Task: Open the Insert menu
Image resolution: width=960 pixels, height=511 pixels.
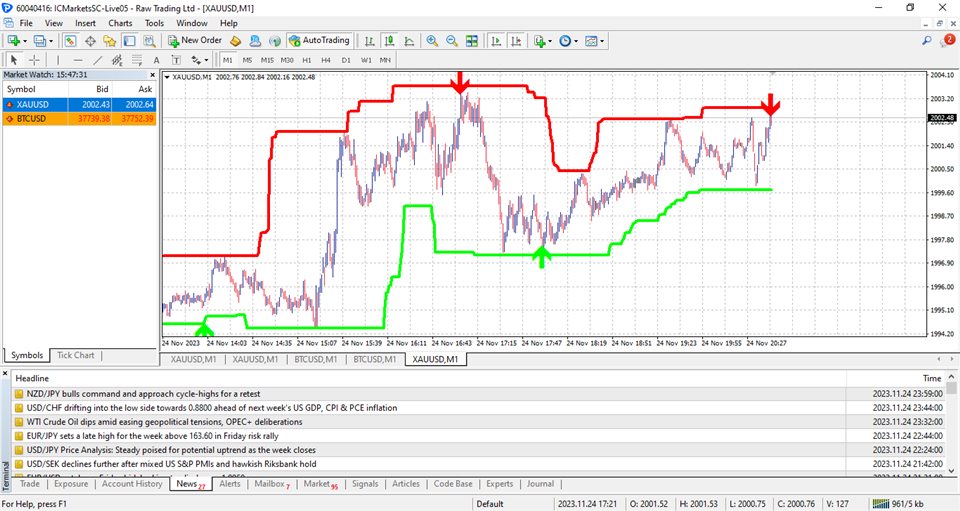Action: tap(85, 23)
